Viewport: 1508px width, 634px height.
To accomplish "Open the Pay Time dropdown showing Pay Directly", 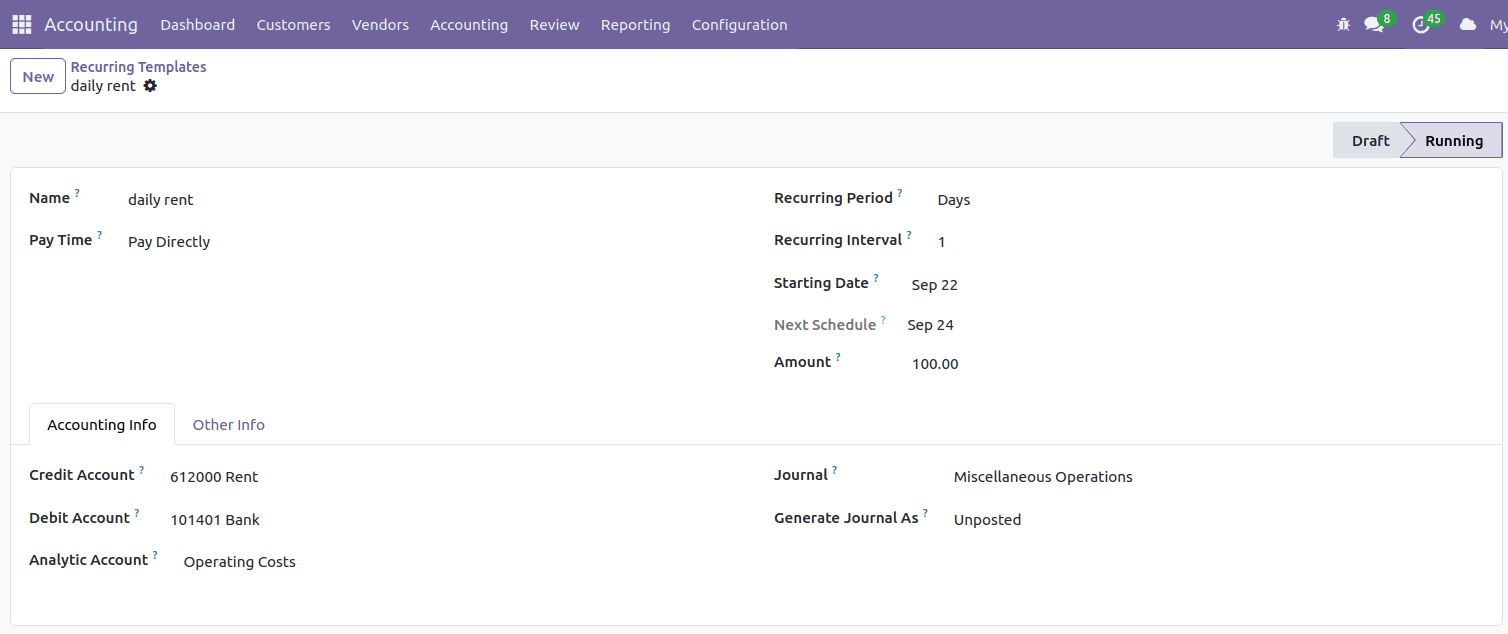I will coord(169,242).
